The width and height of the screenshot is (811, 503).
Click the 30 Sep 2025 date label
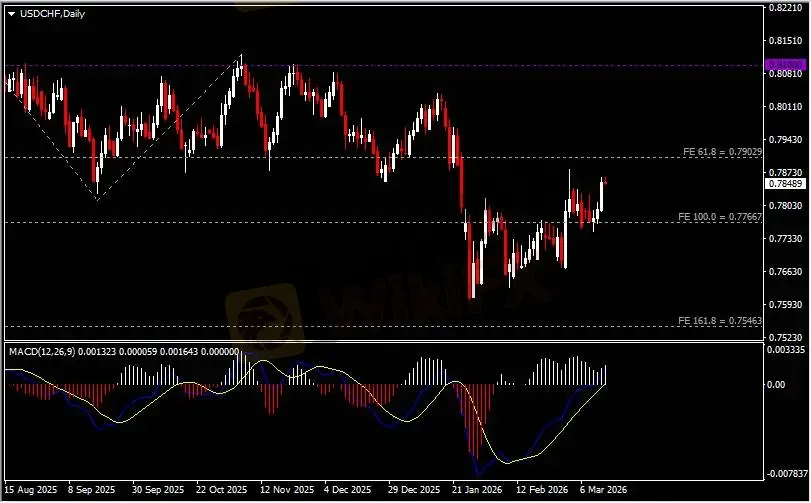(158, 490)
